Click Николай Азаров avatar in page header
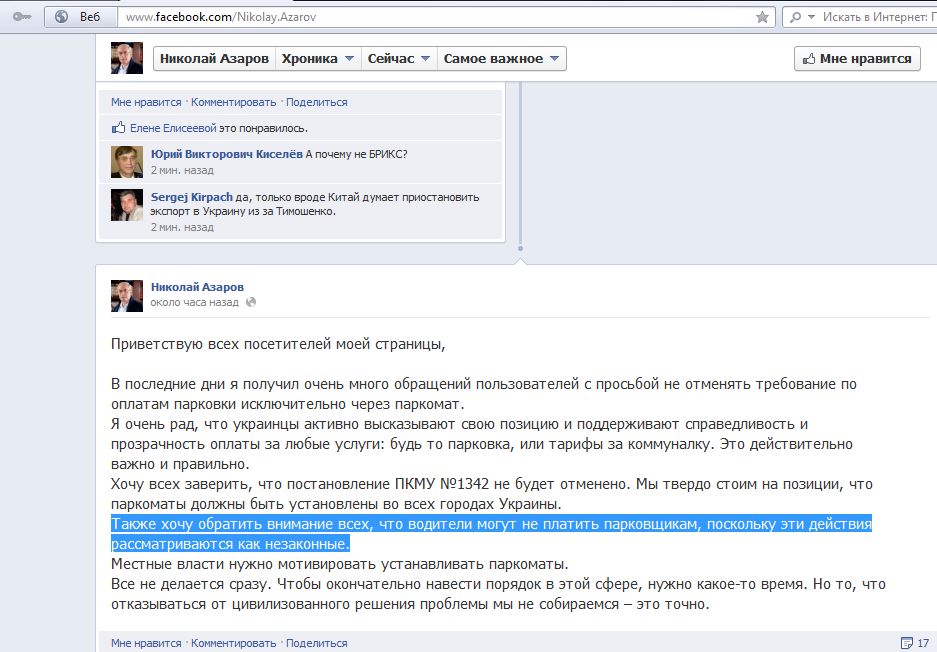The image size is (937, 652). click(127, 59)
